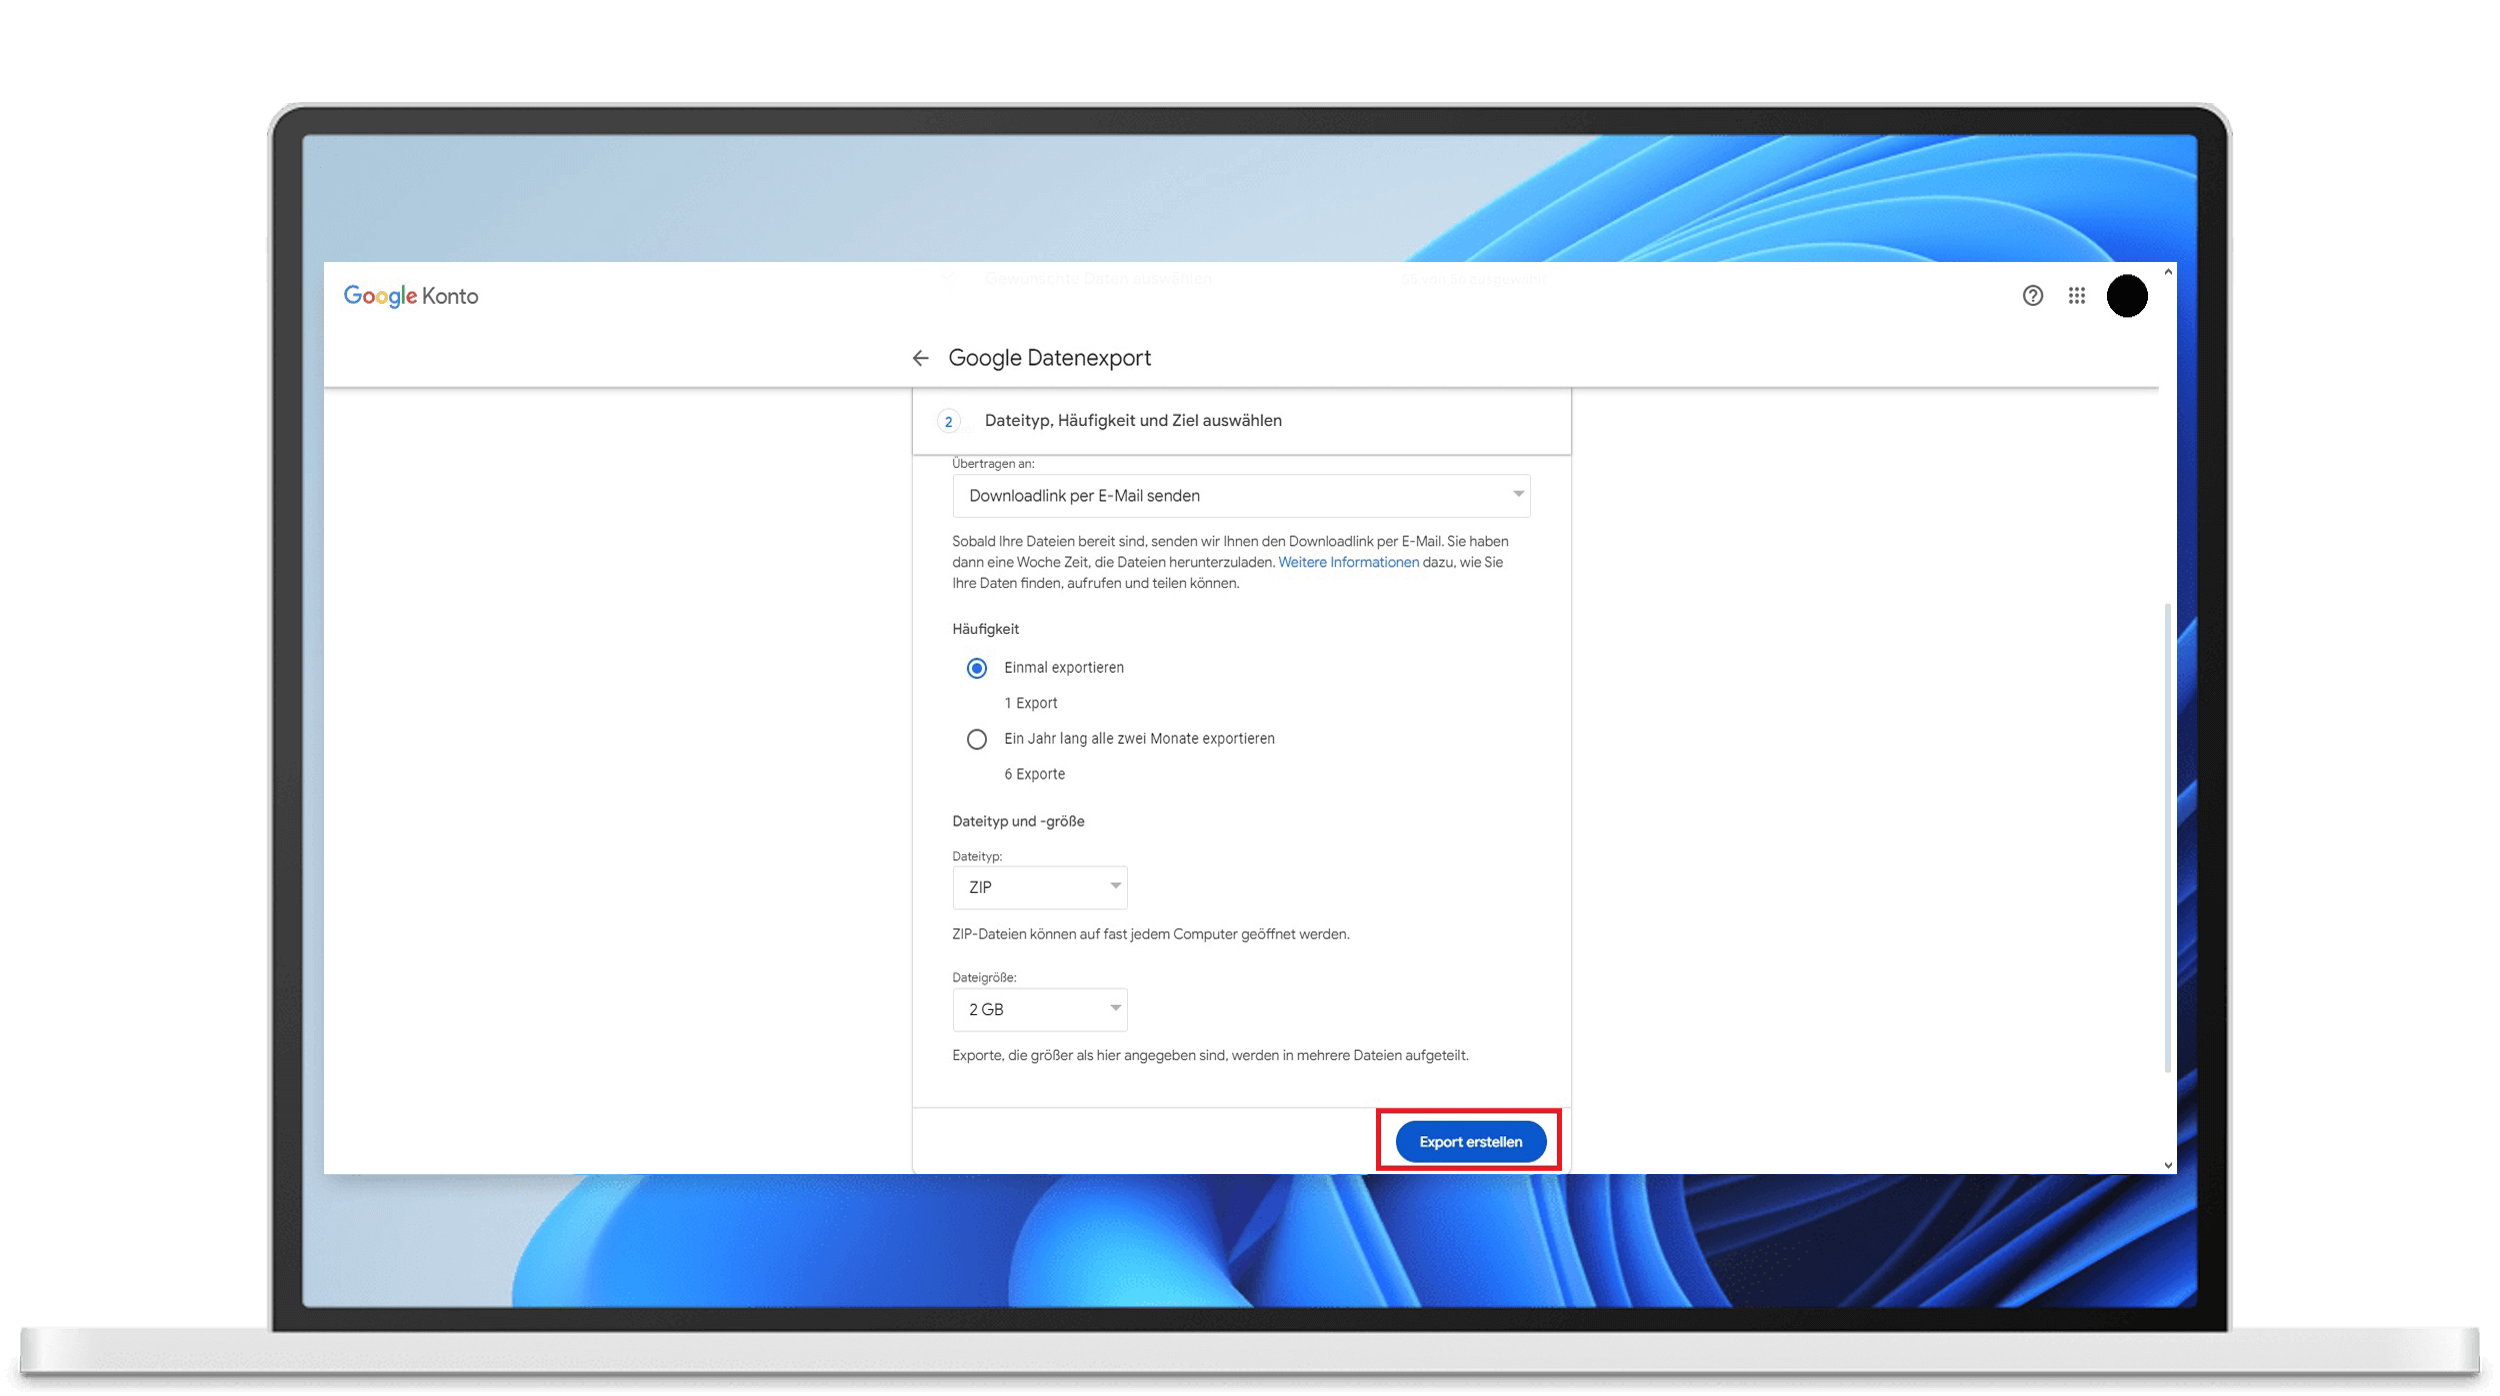2500x1396 pixels.
Task: Click the scroll down arrow of the page
Action: (2167, 1165)
